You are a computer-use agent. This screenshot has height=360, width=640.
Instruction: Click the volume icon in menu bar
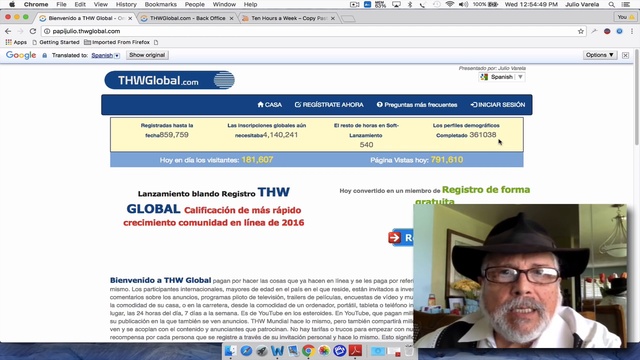[463, 4]
